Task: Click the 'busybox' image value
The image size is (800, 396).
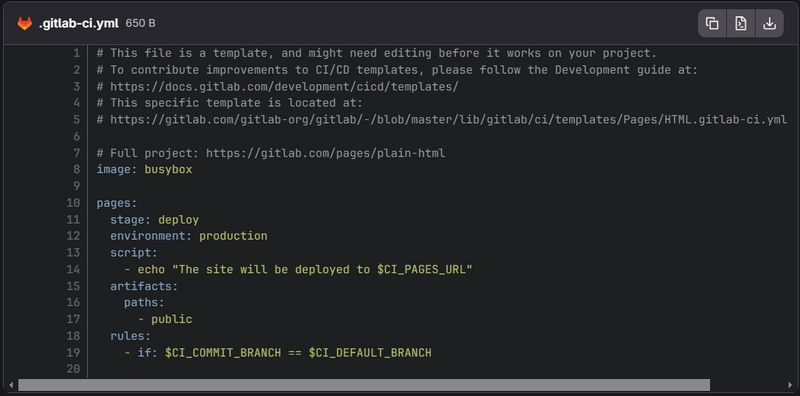Action: [168, 169]
